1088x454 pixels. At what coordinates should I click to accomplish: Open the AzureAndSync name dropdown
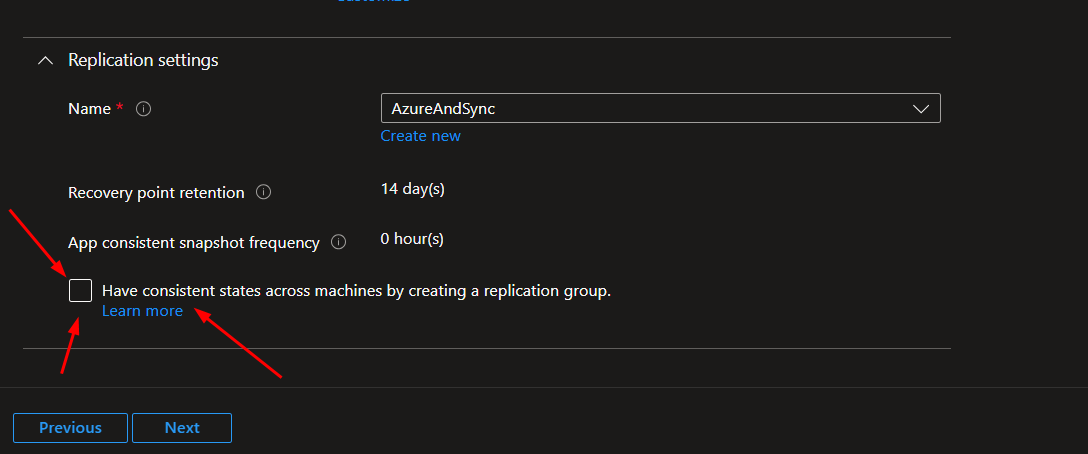(661, 108)
